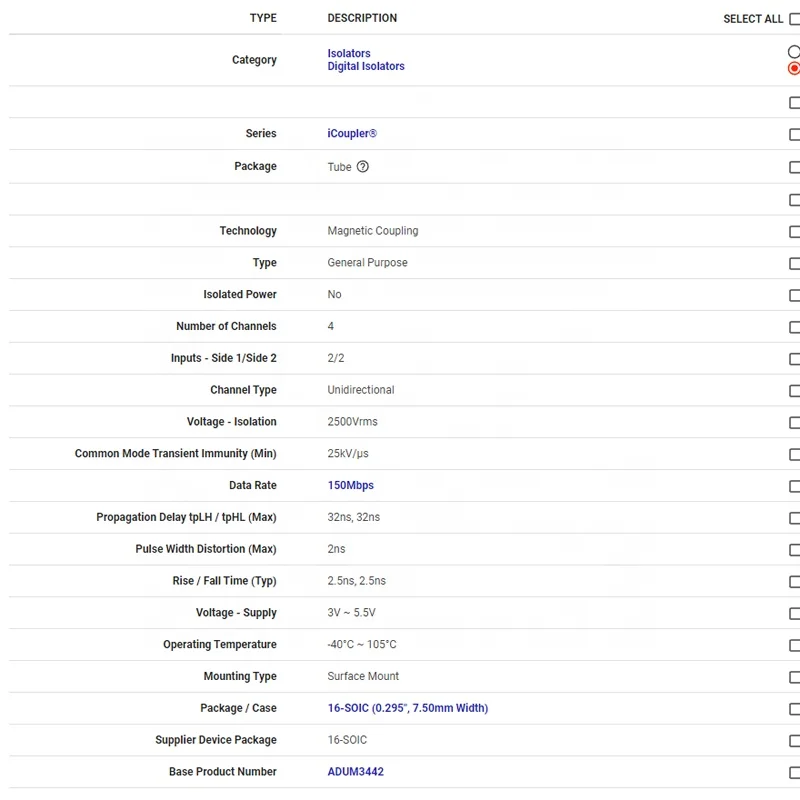Tick the Data Rate row checkbox
Image resolution: width=800 pixels, height=800 pixels.
click(794, 487)
